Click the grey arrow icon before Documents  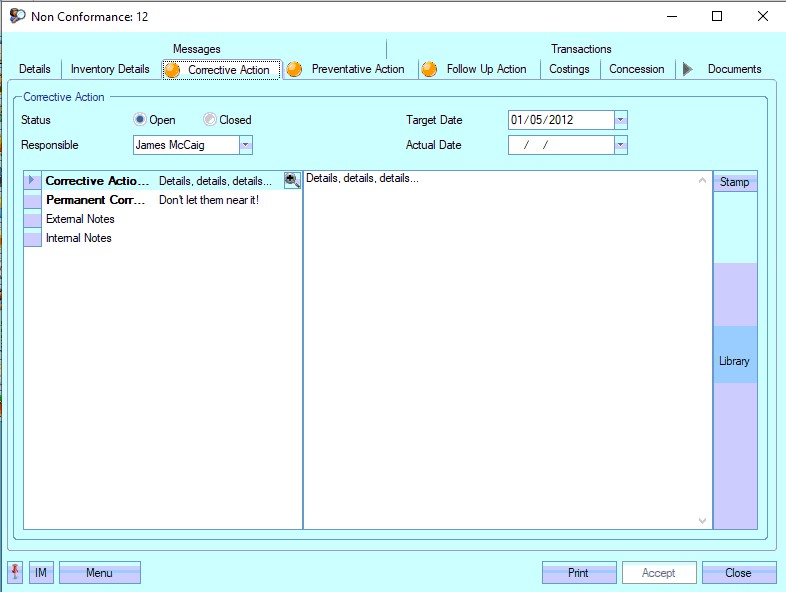pos(687,70)
